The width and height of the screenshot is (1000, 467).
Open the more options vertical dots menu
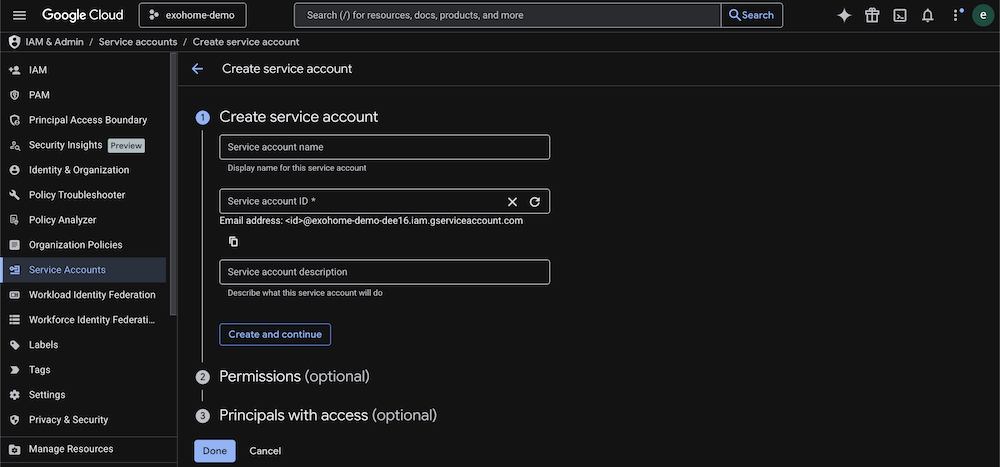956,15
